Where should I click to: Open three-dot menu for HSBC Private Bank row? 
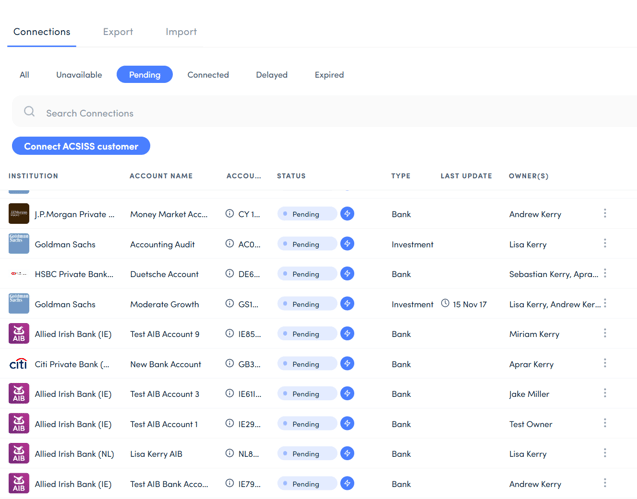point(605,274)
